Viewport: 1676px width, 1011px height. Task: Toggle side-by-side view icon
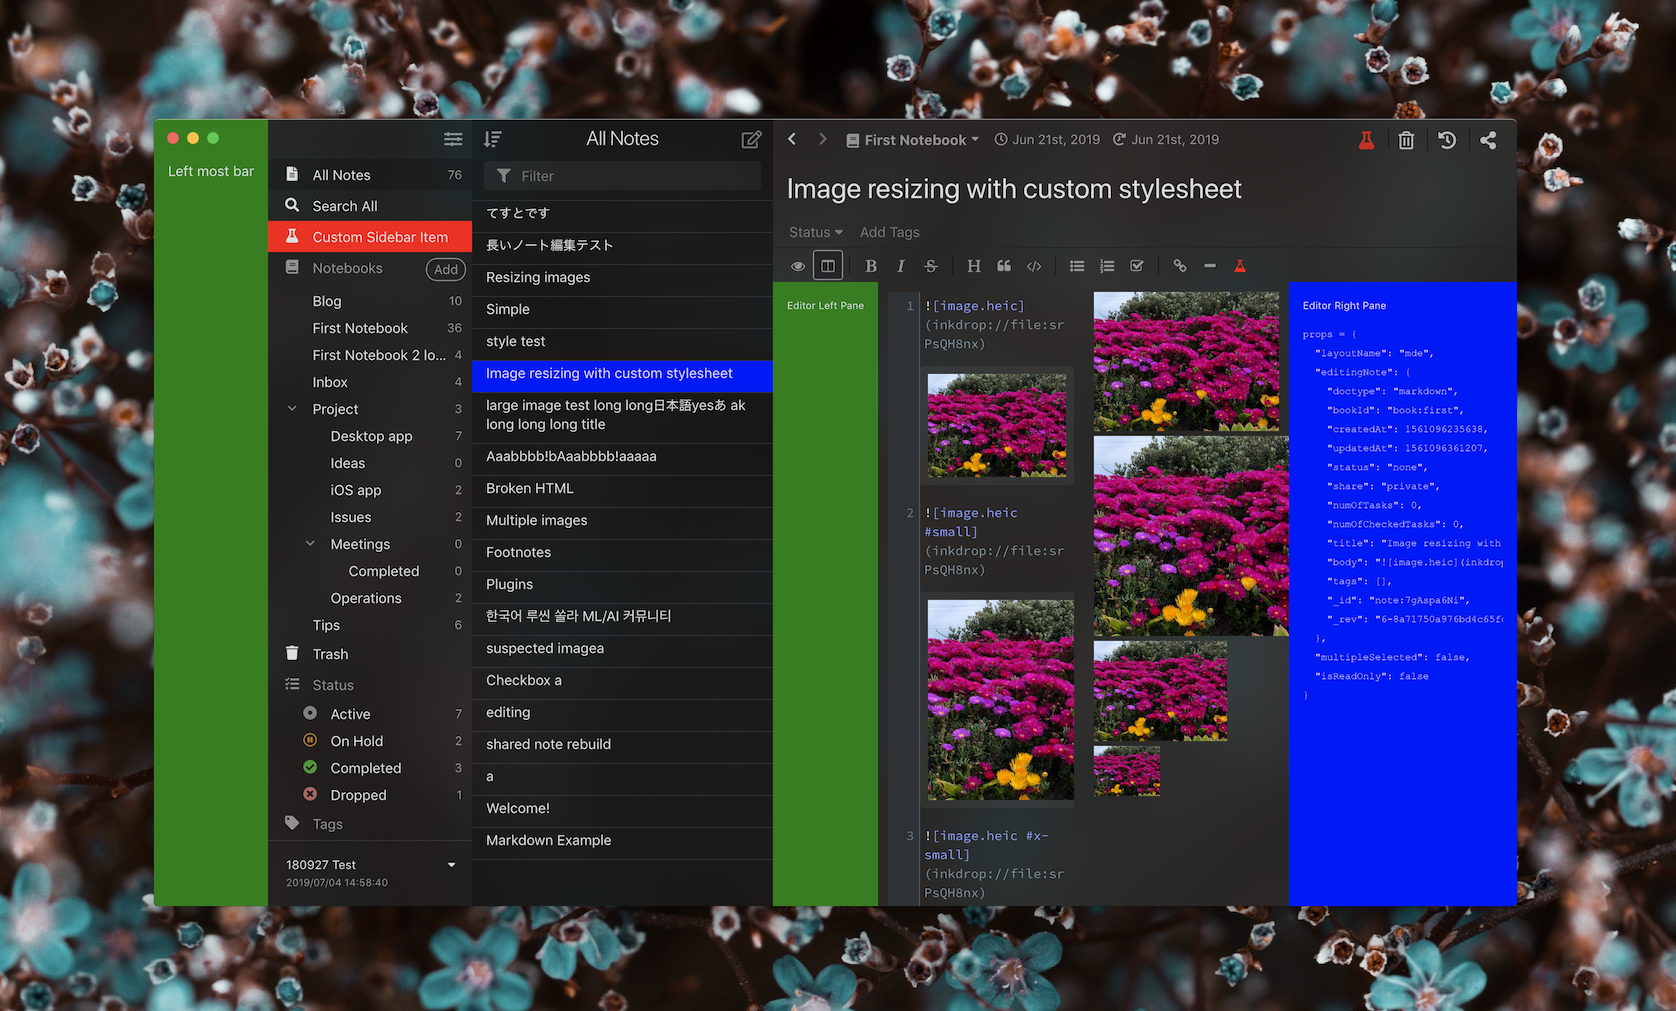828,266
